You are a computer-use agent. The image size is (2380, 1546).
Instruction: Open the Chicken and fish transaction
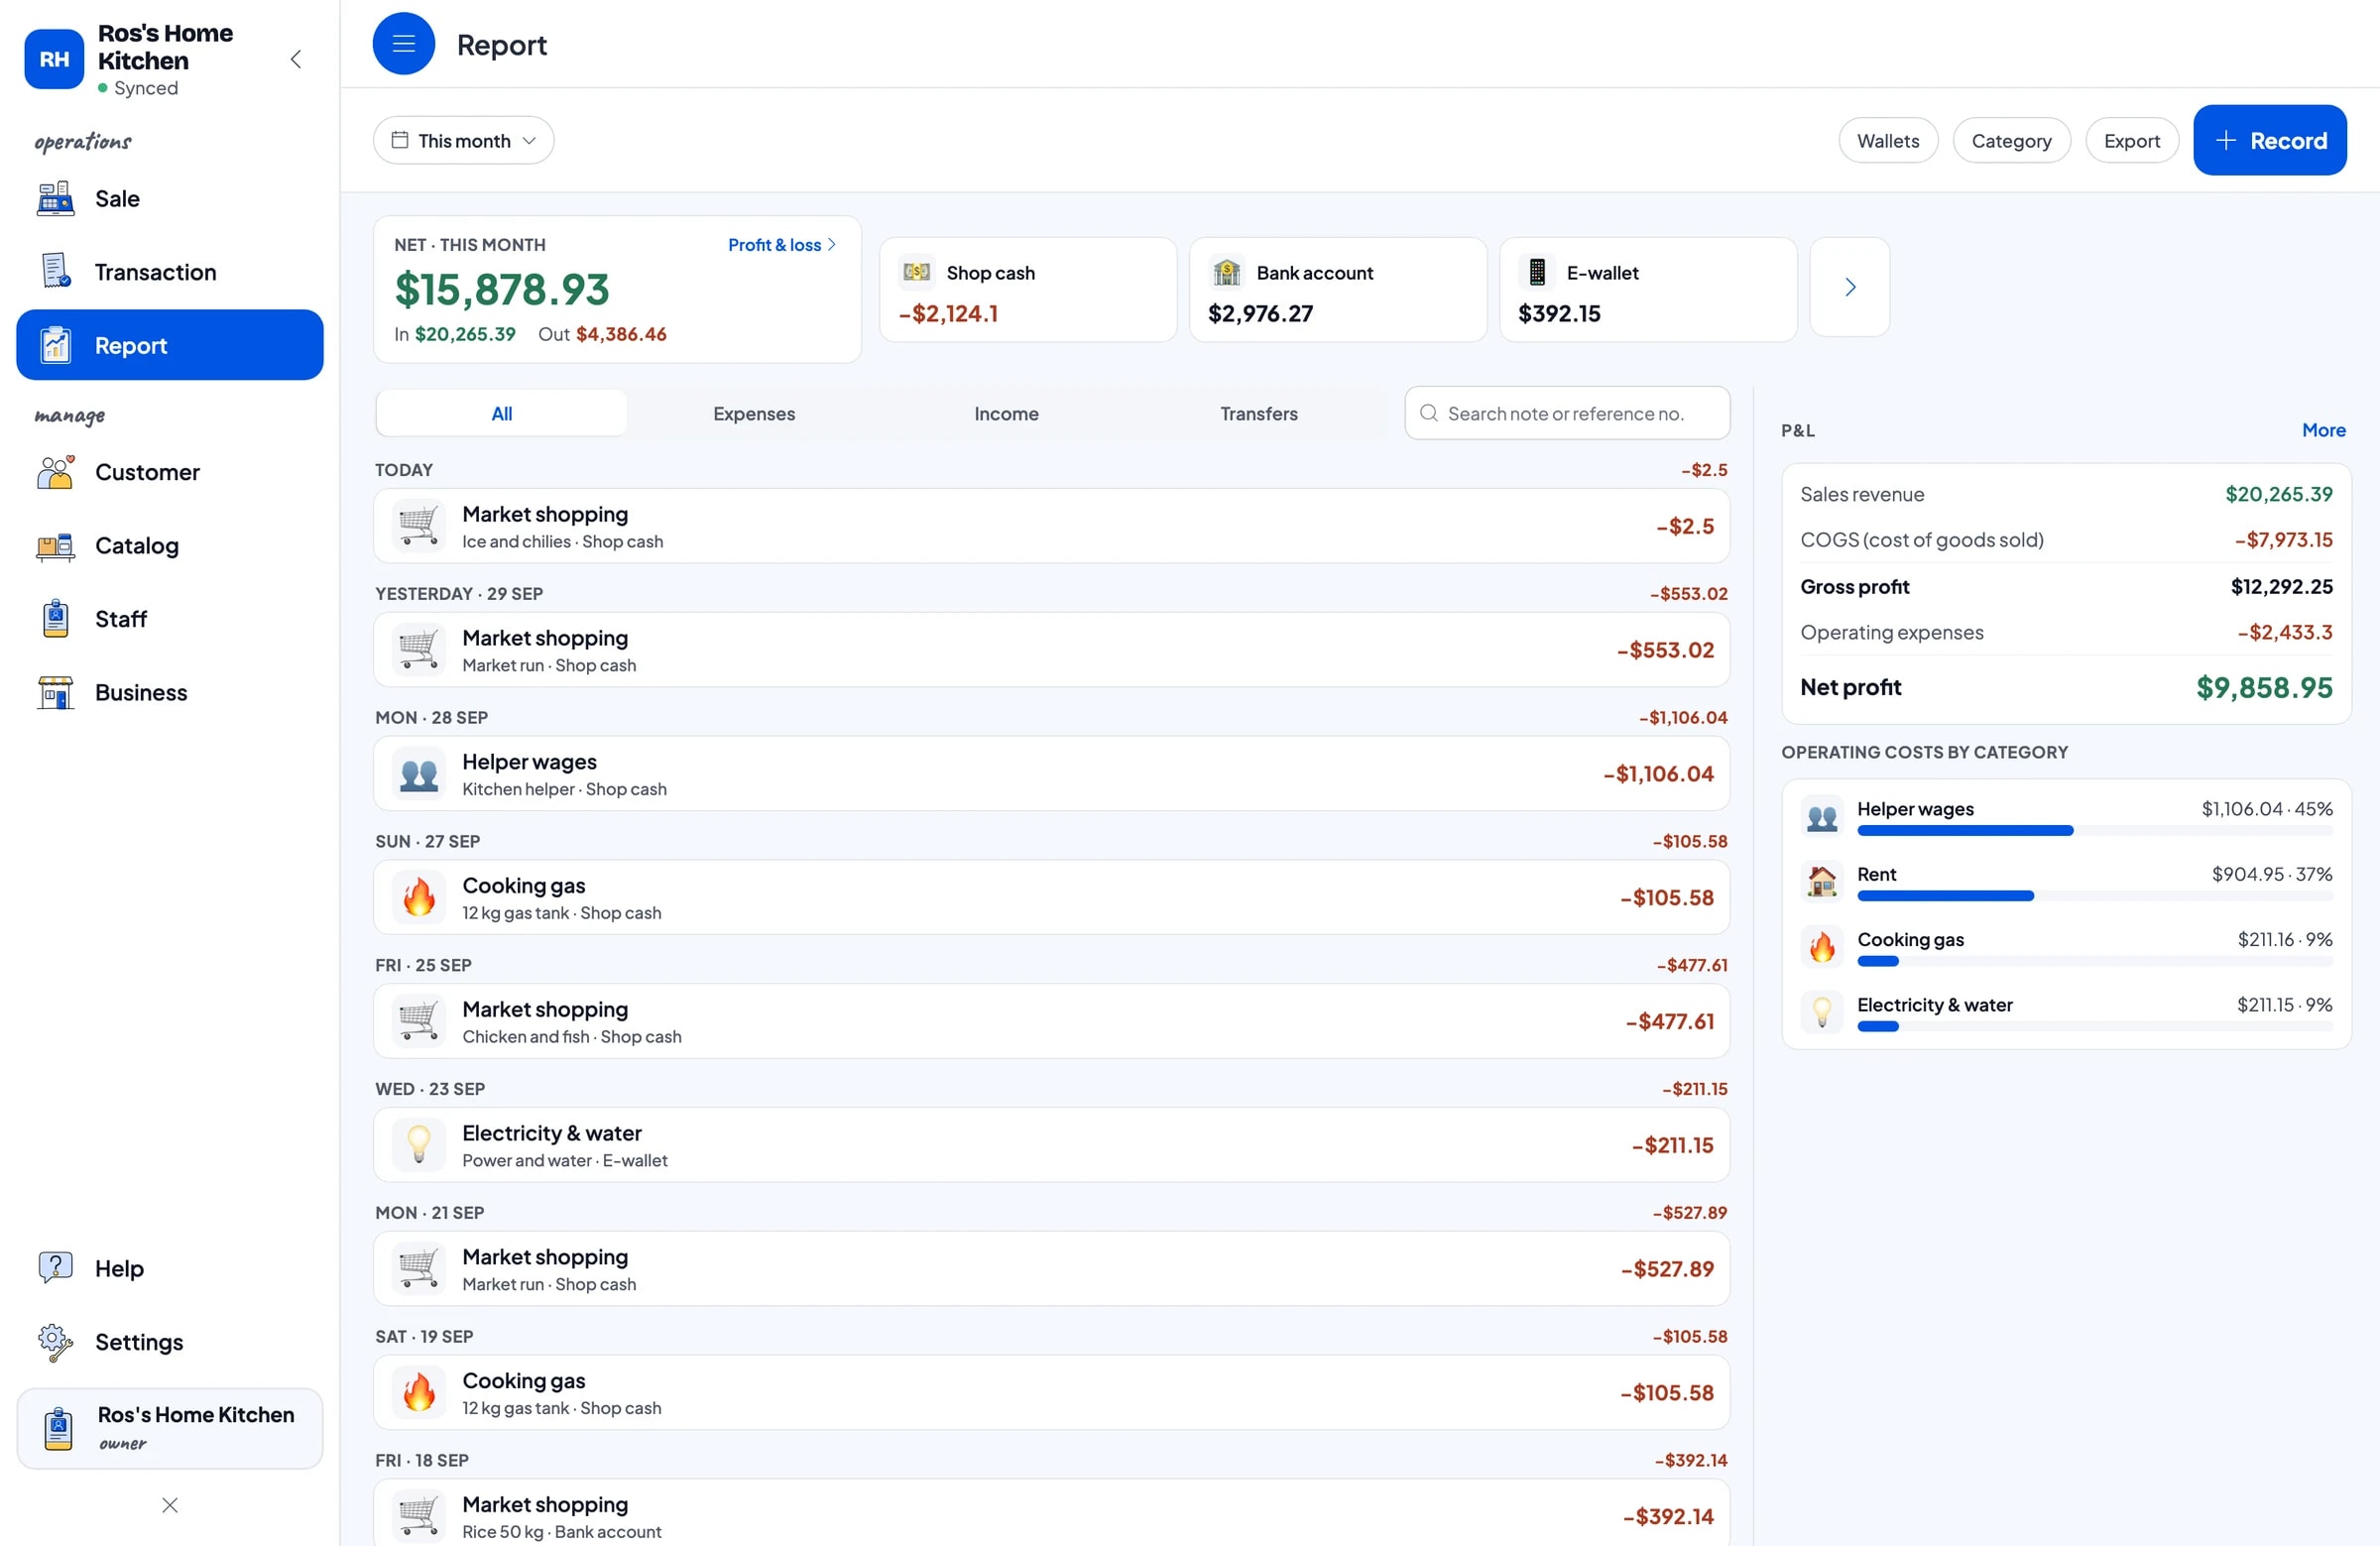click(1051, 1021)
